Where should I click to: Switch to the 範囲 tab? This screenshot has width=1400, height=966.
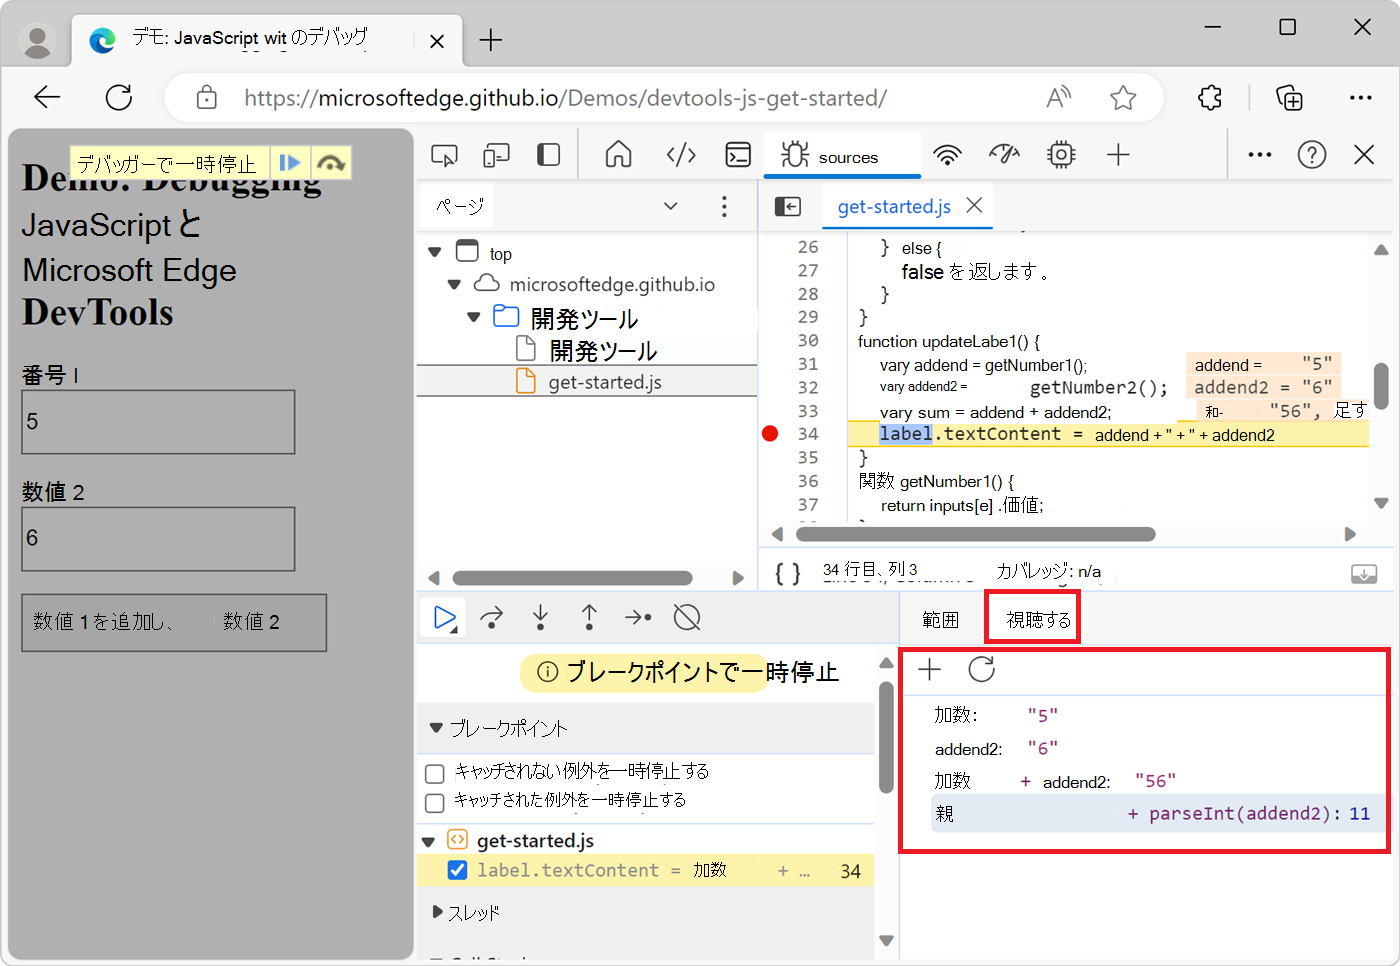click(940, 618)
